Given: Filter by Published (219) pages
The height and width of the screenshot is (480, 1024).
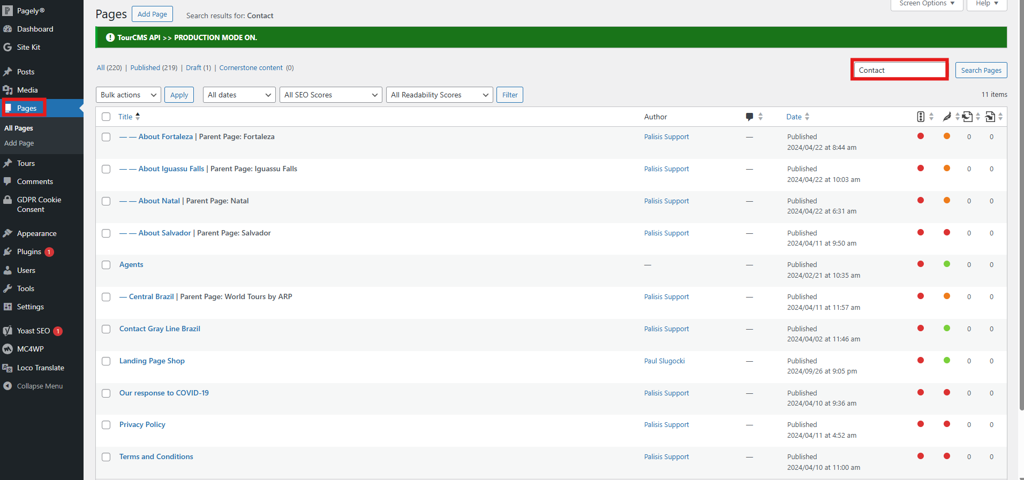Looking at the screenshot, I should click(x=154, y=67).
